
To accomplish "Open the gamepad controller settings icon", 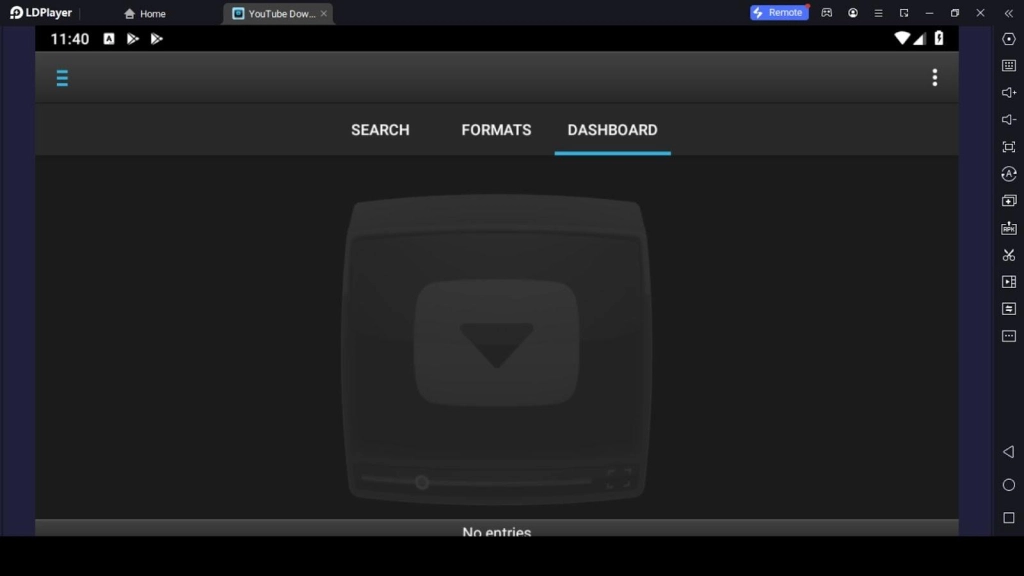I will 827,12.
